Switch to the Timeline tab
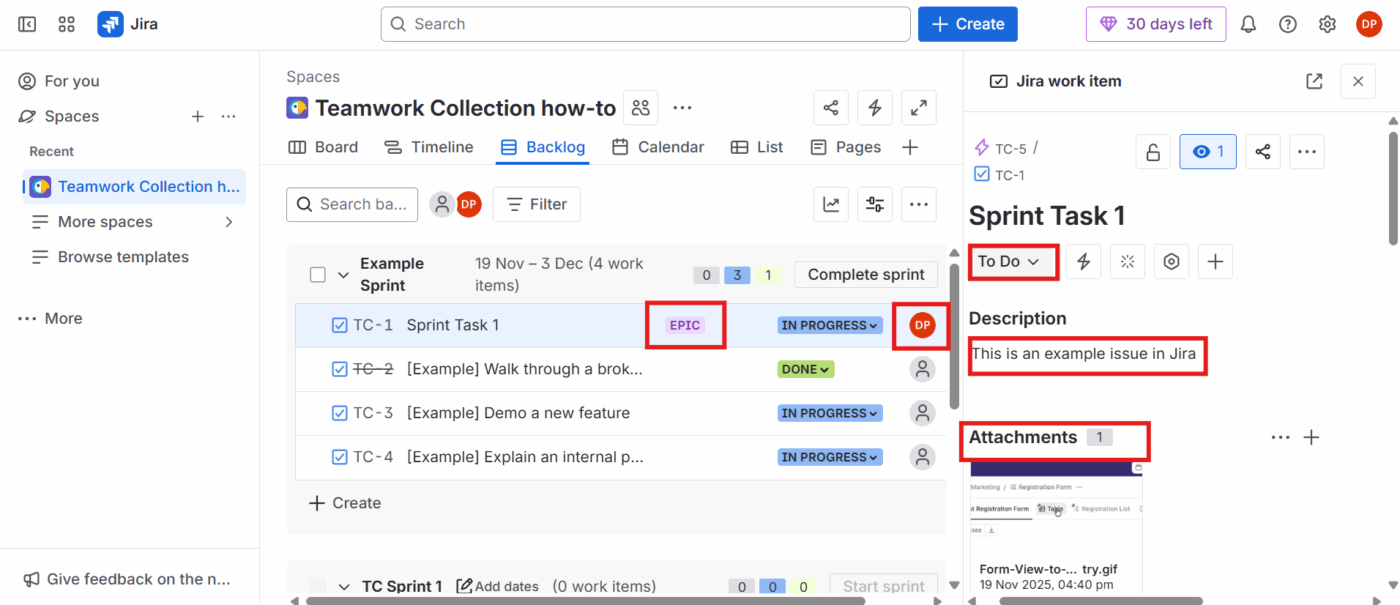The height and width of the screenshot is (605, 1400). [428, 146]
